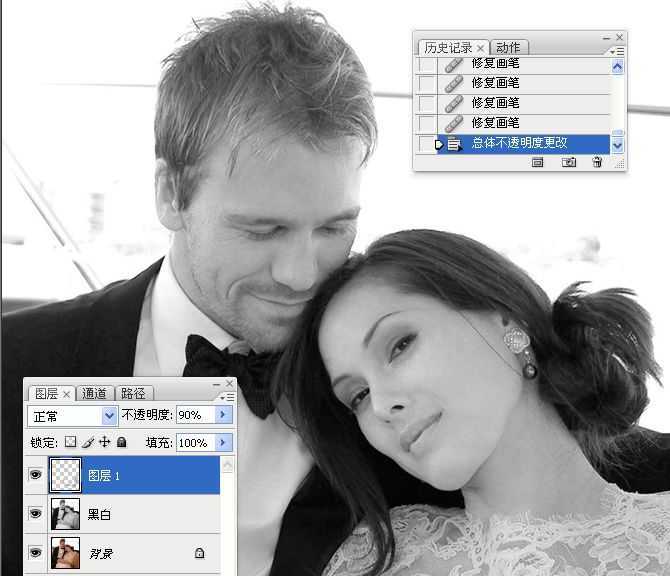Image resolution: width=670 pixels, height=576 pixels.
Task: Hide the 图层 1 layer
Action: 35,474
